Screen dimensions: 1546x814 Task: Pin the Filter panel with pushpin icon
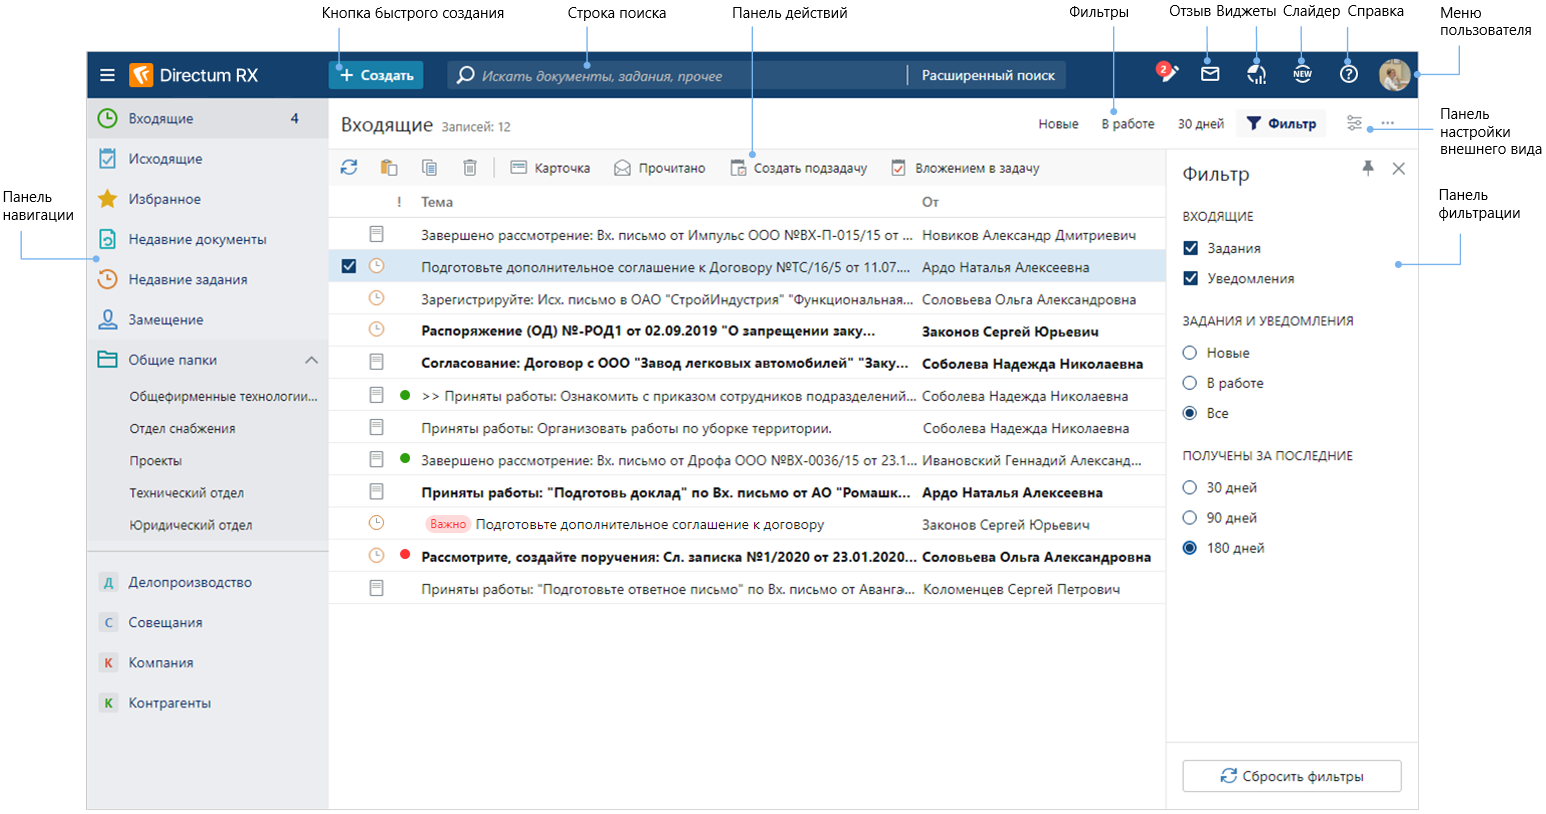click(x=1368, y=169)
